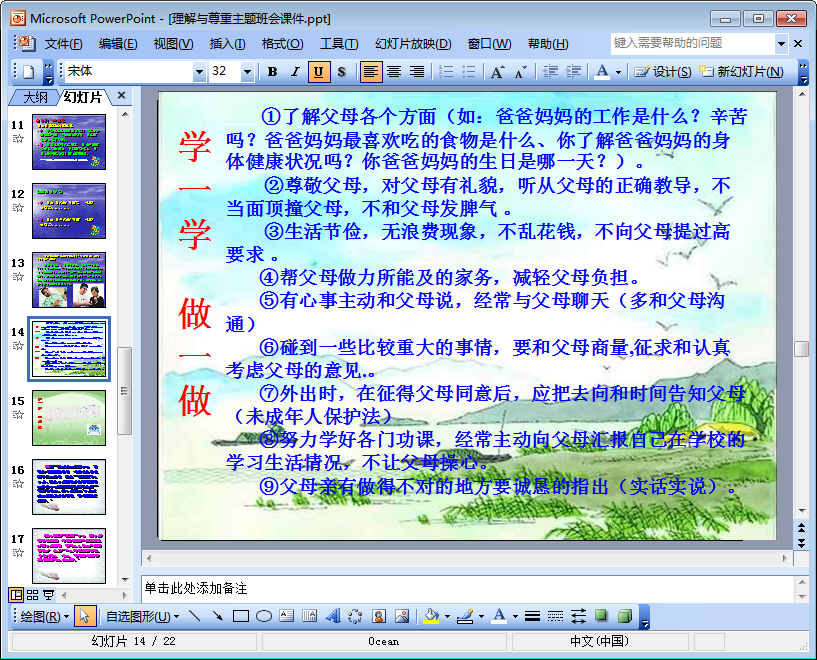Open the font size dropdown

(x=247, y=72)
